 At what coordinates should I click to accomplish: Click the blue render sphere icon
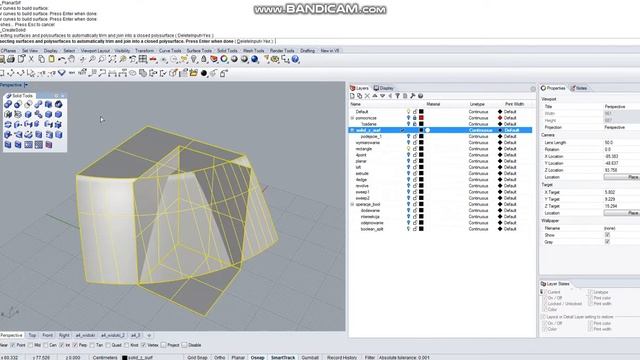point(255,60)
